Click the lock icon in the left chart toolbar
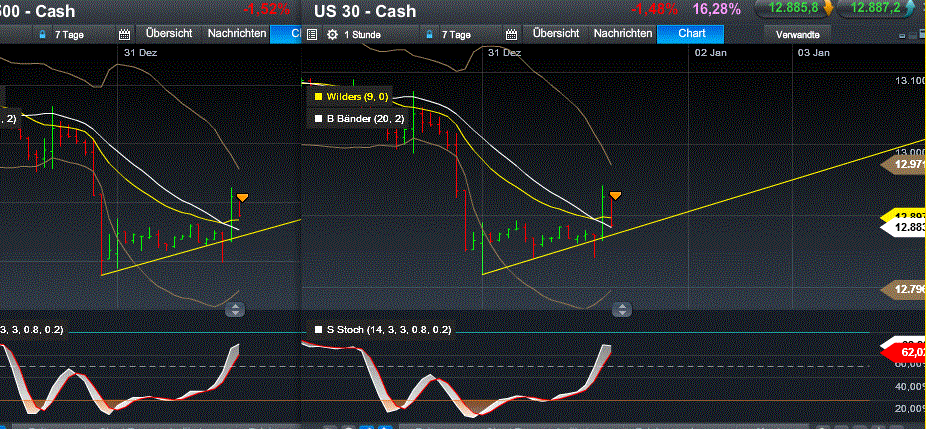Viewport: 926px width, 429px height. (x=42, y=34)
